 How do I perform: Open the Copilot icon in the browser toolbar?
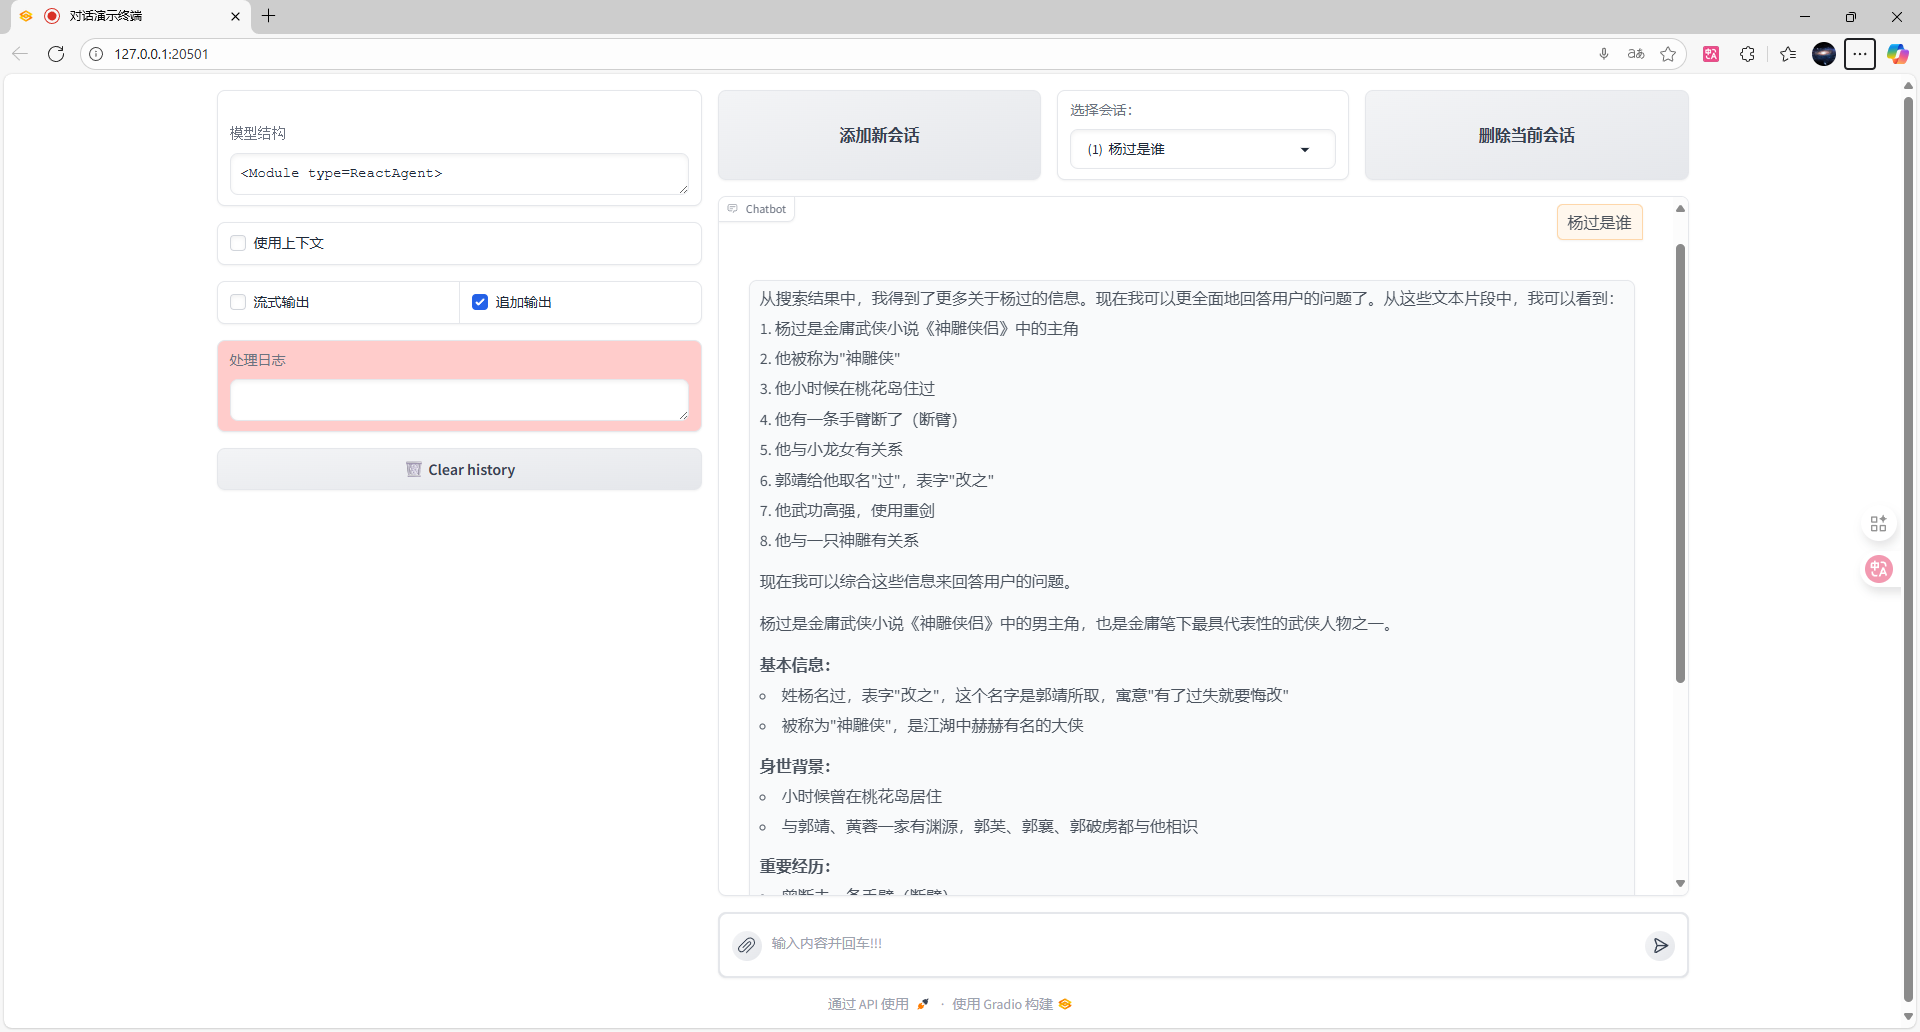click(x=1896, y=54)
